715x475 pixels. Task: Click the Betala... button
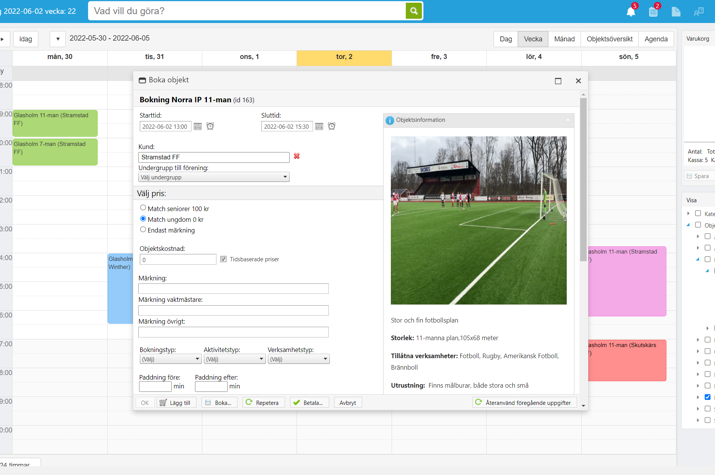click(x=309, y=403)
